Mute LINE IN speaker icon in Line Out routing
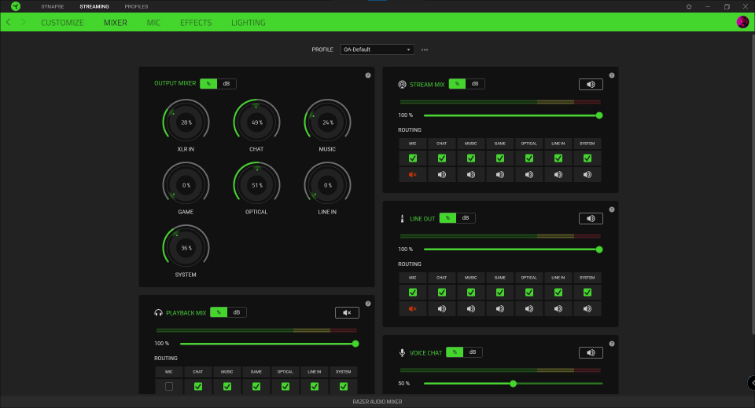The height and width of the screenshot is (408, 755). pos(558,309)
